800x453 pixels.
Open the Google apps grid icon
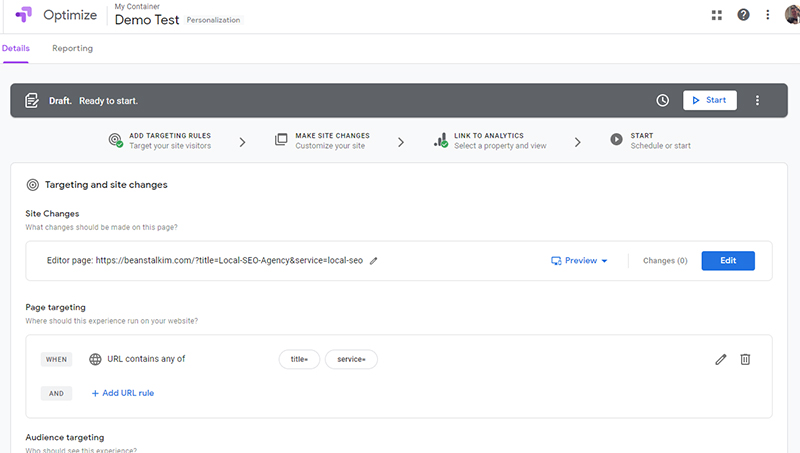pos(717,15)
